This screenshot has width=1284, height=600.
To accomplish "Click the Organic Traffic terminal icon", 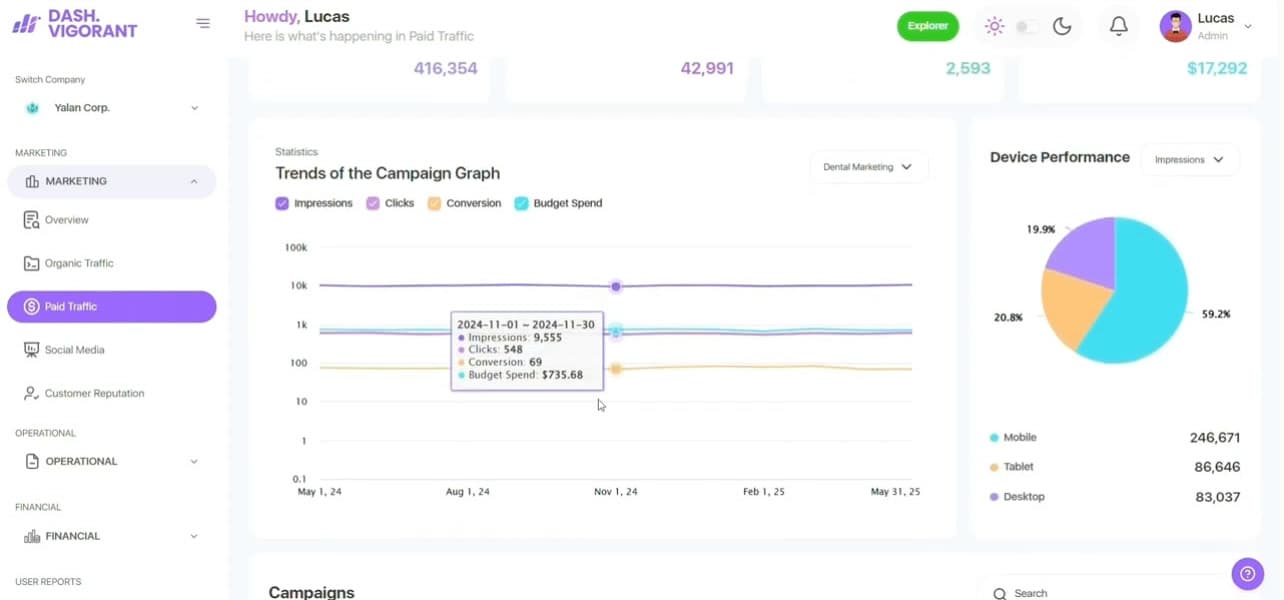I will (x=31, y=263).
